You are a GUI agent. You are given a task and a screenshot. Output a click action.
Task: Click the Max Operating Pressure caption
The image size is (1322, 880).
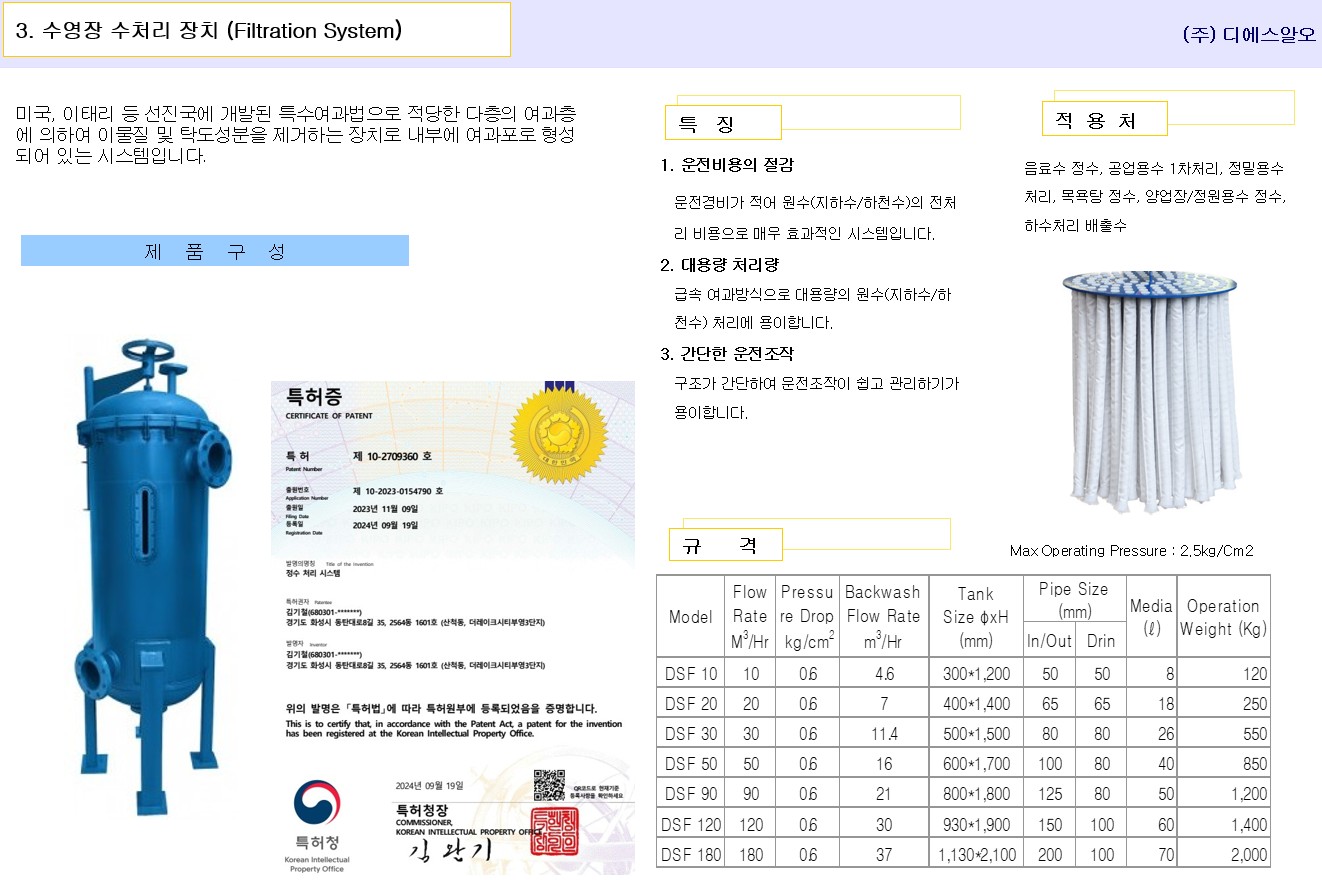[1131, 550]
